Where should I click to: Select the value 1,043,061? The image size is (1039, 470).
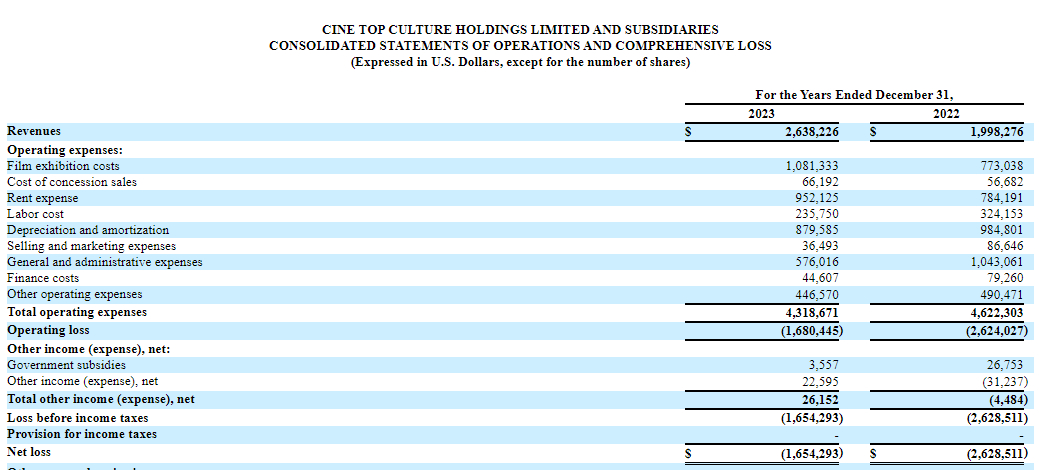coord(997,262)
